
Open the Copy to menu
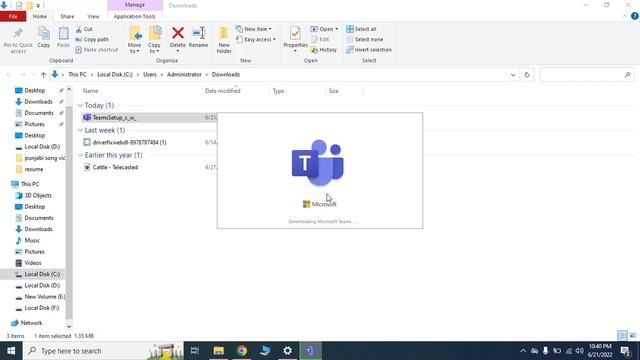point(154,40)
